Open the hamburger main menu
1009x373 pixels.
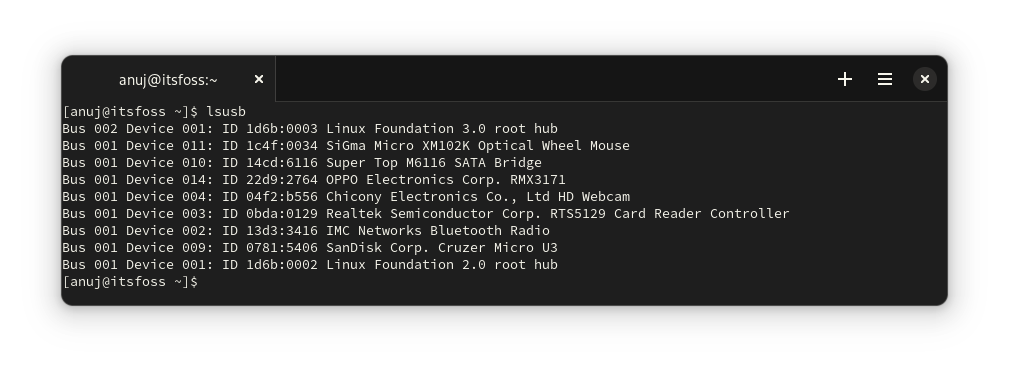pos(884,79)
